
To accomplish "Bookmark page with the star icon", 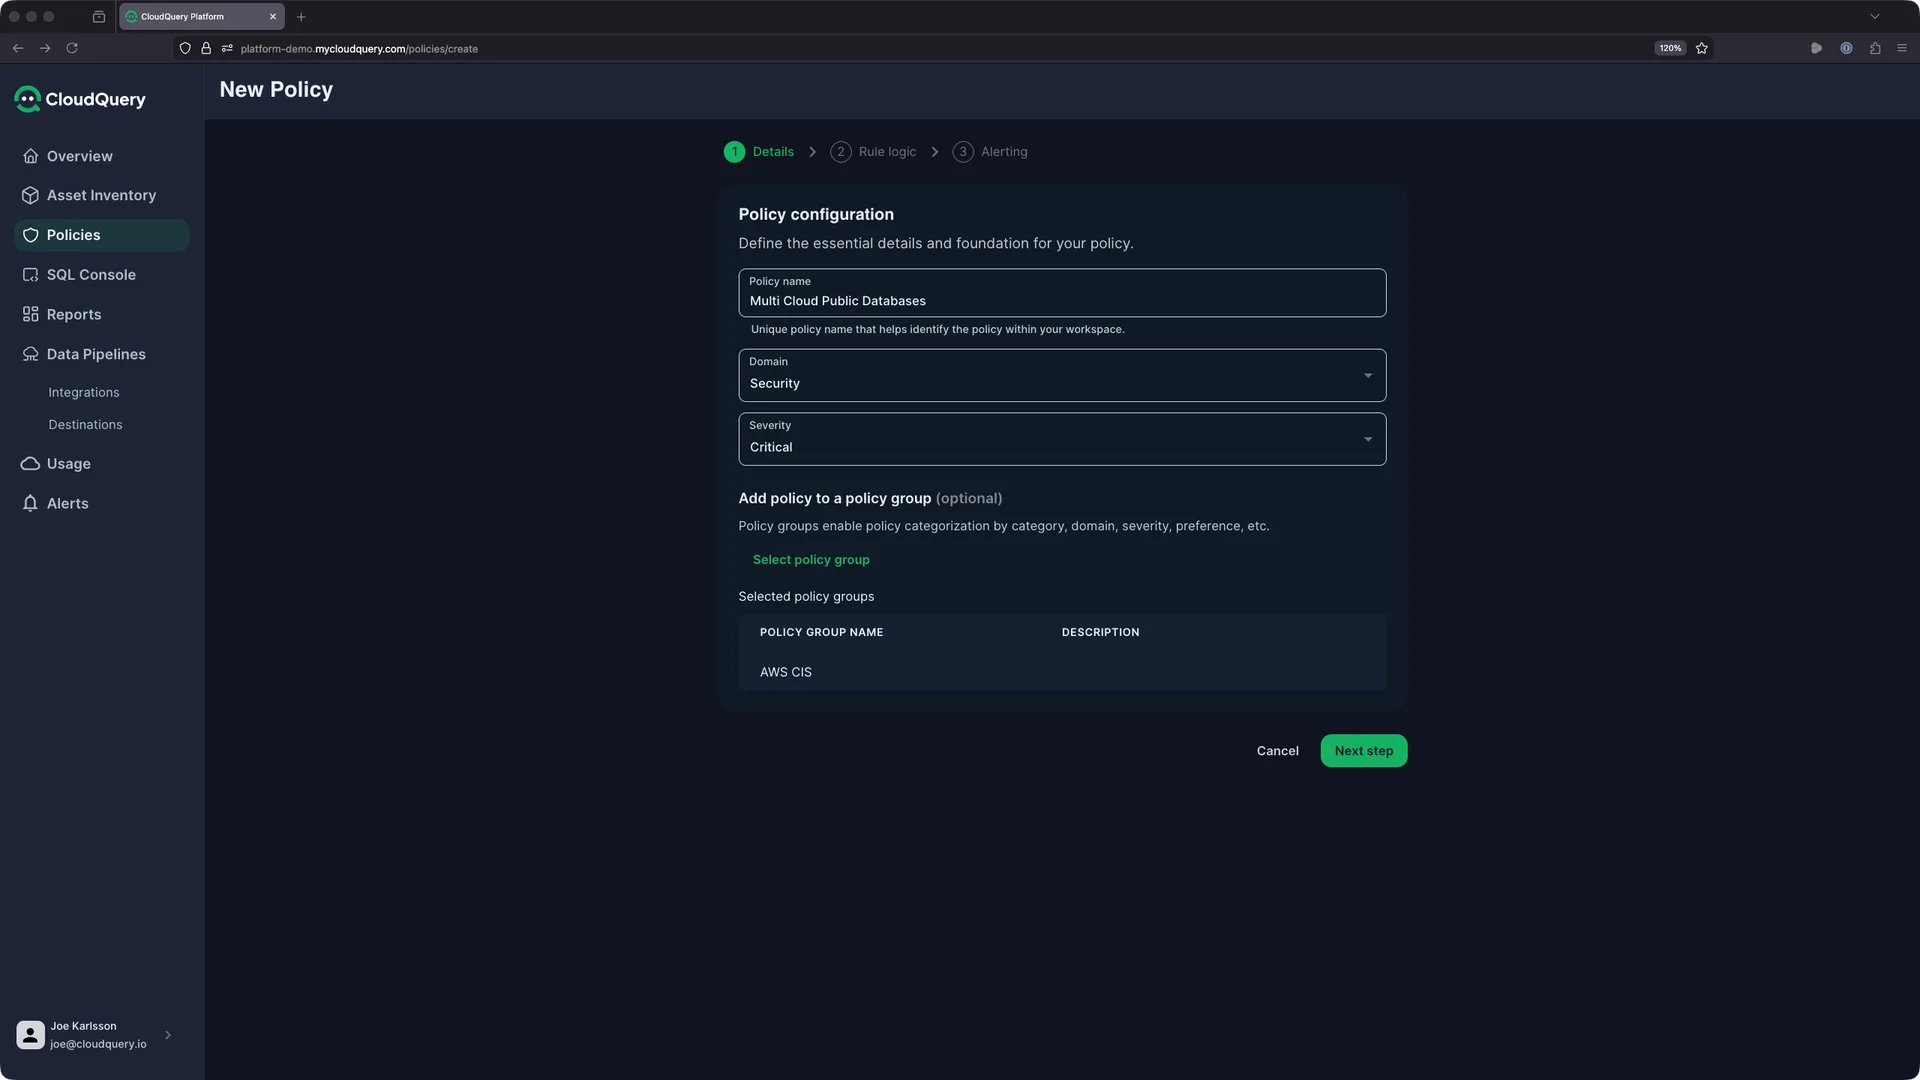I will coord(1702,48).
